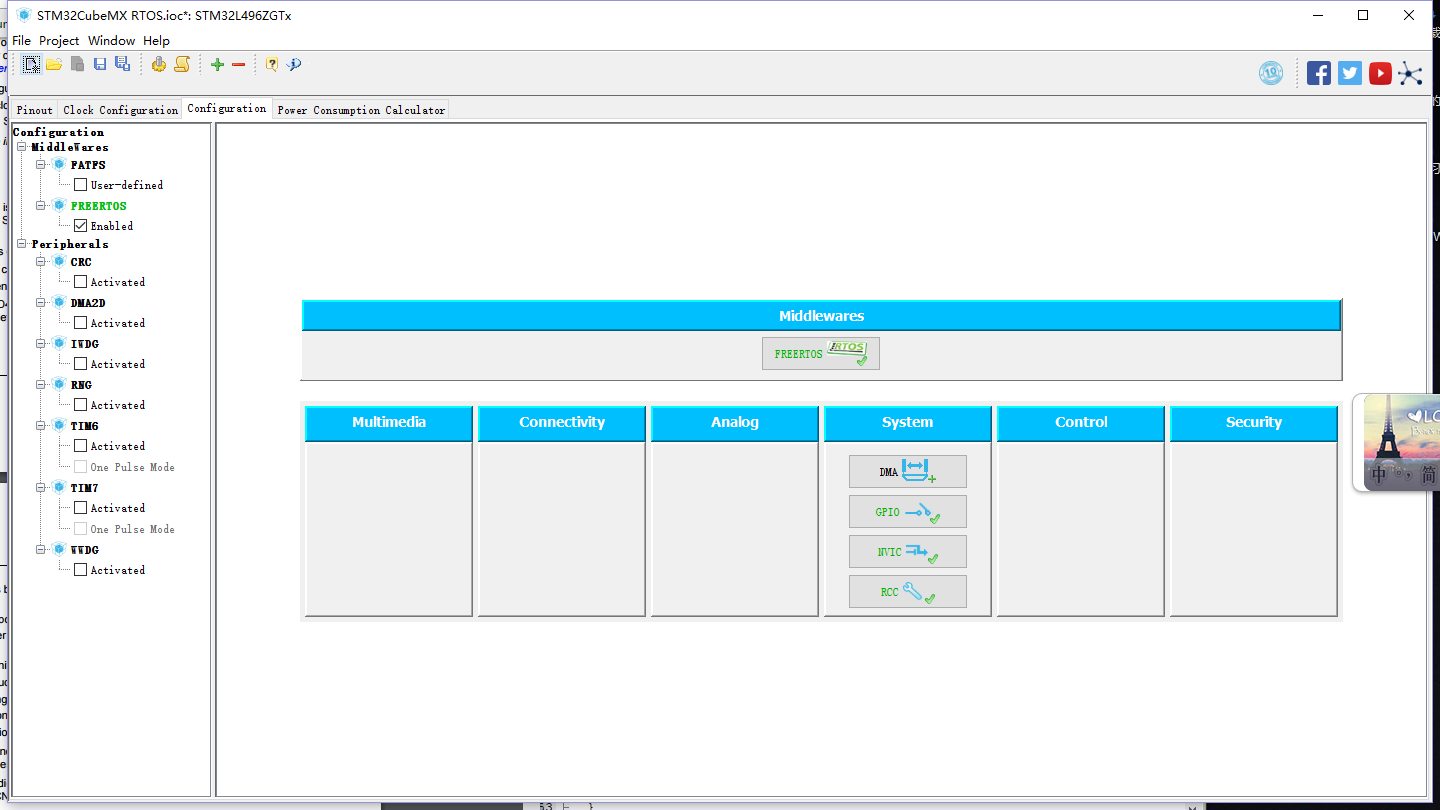Click the Save Project As icon
1440x810 pixels.
point(122,64)
